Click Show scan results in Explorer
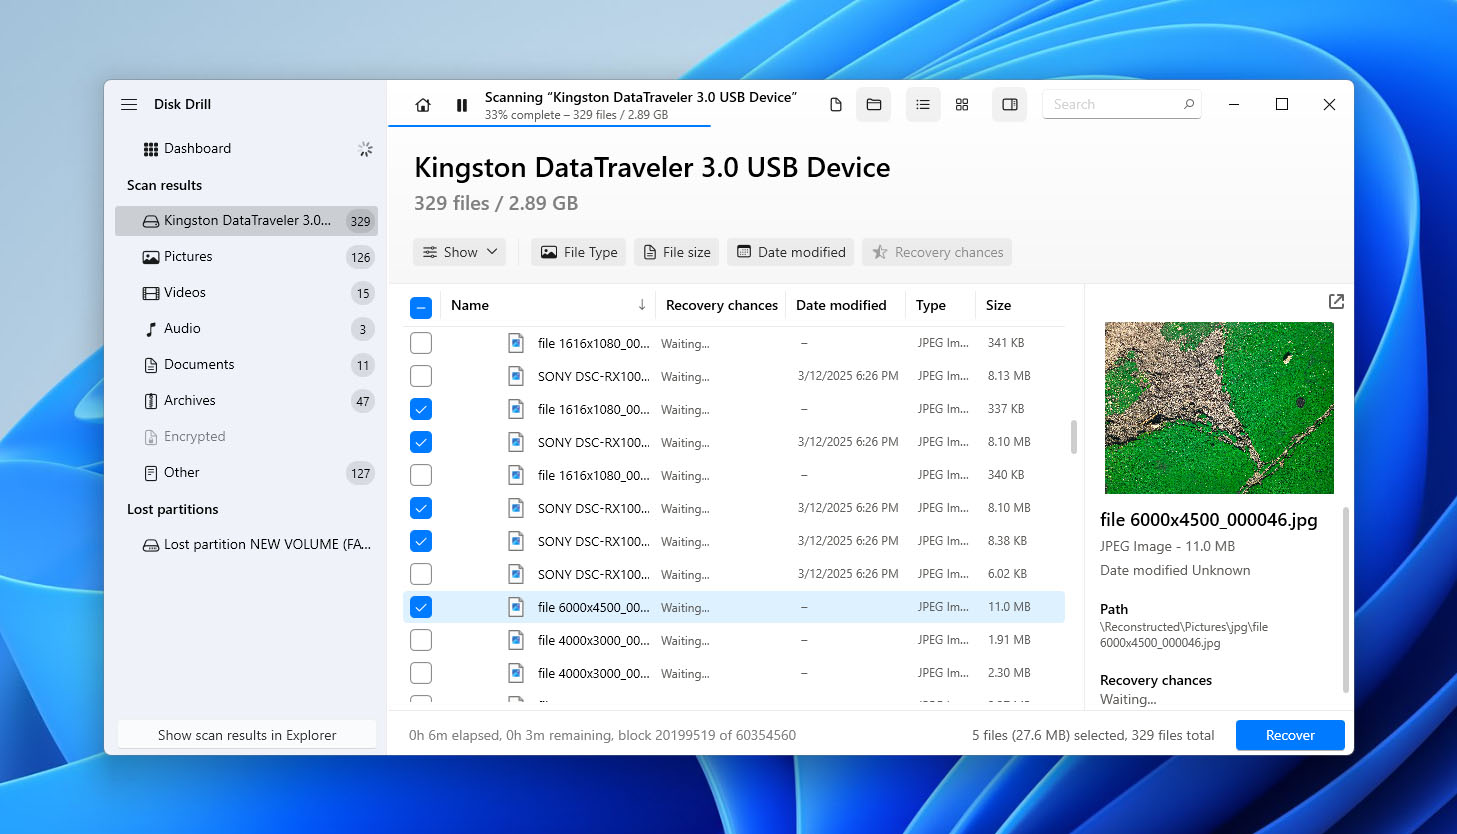Image resolution: width=1457 pixels, height=834 pixels. pos(247,735)
